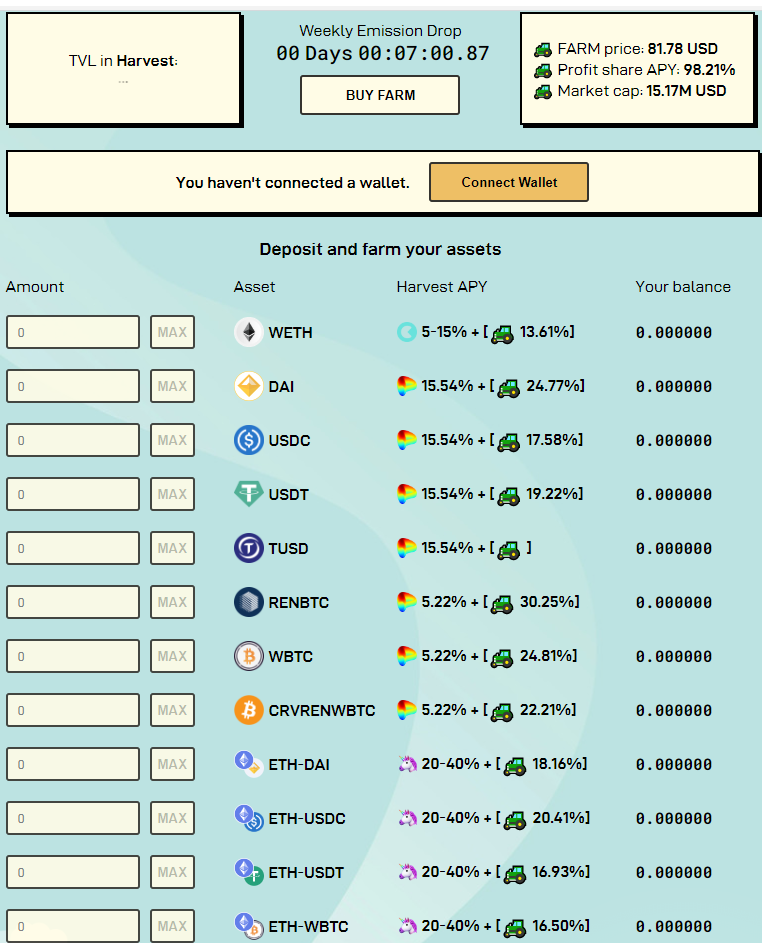The width and height of the screenshot is (762, 943).
Task: Click the Curve rainbow icon in the RENBTC row
Action: [x=407, y=601]
